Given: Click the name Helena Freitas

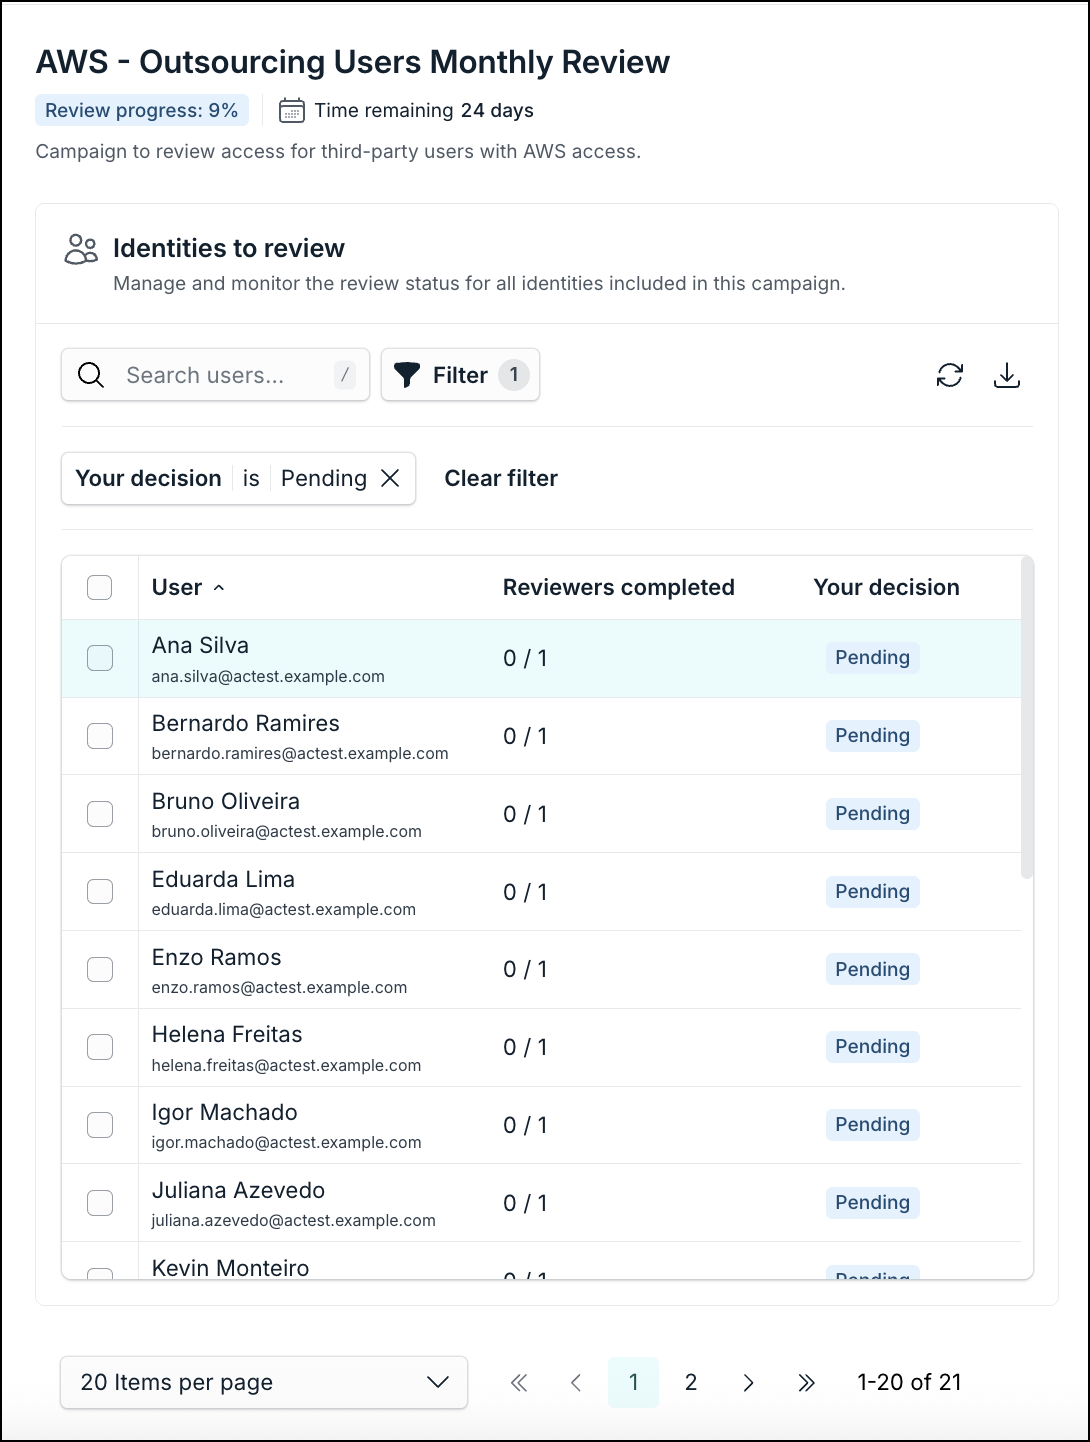Looking at the screenshot, I should click(227, 1034).
